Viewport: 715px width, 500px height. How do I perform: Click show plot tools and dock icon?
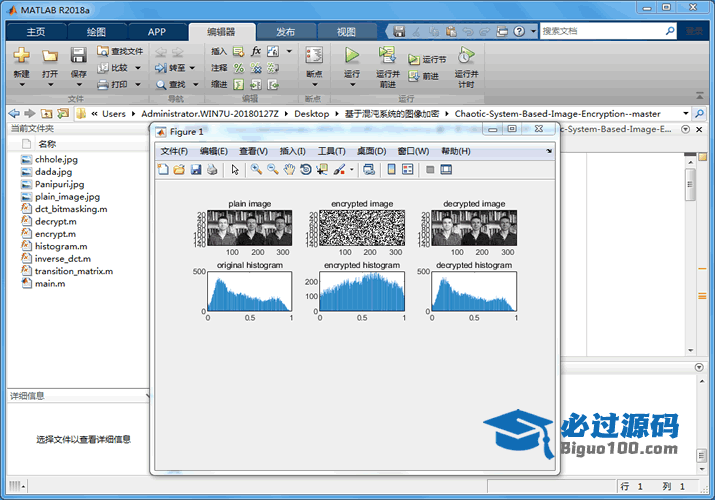[446, 170]
